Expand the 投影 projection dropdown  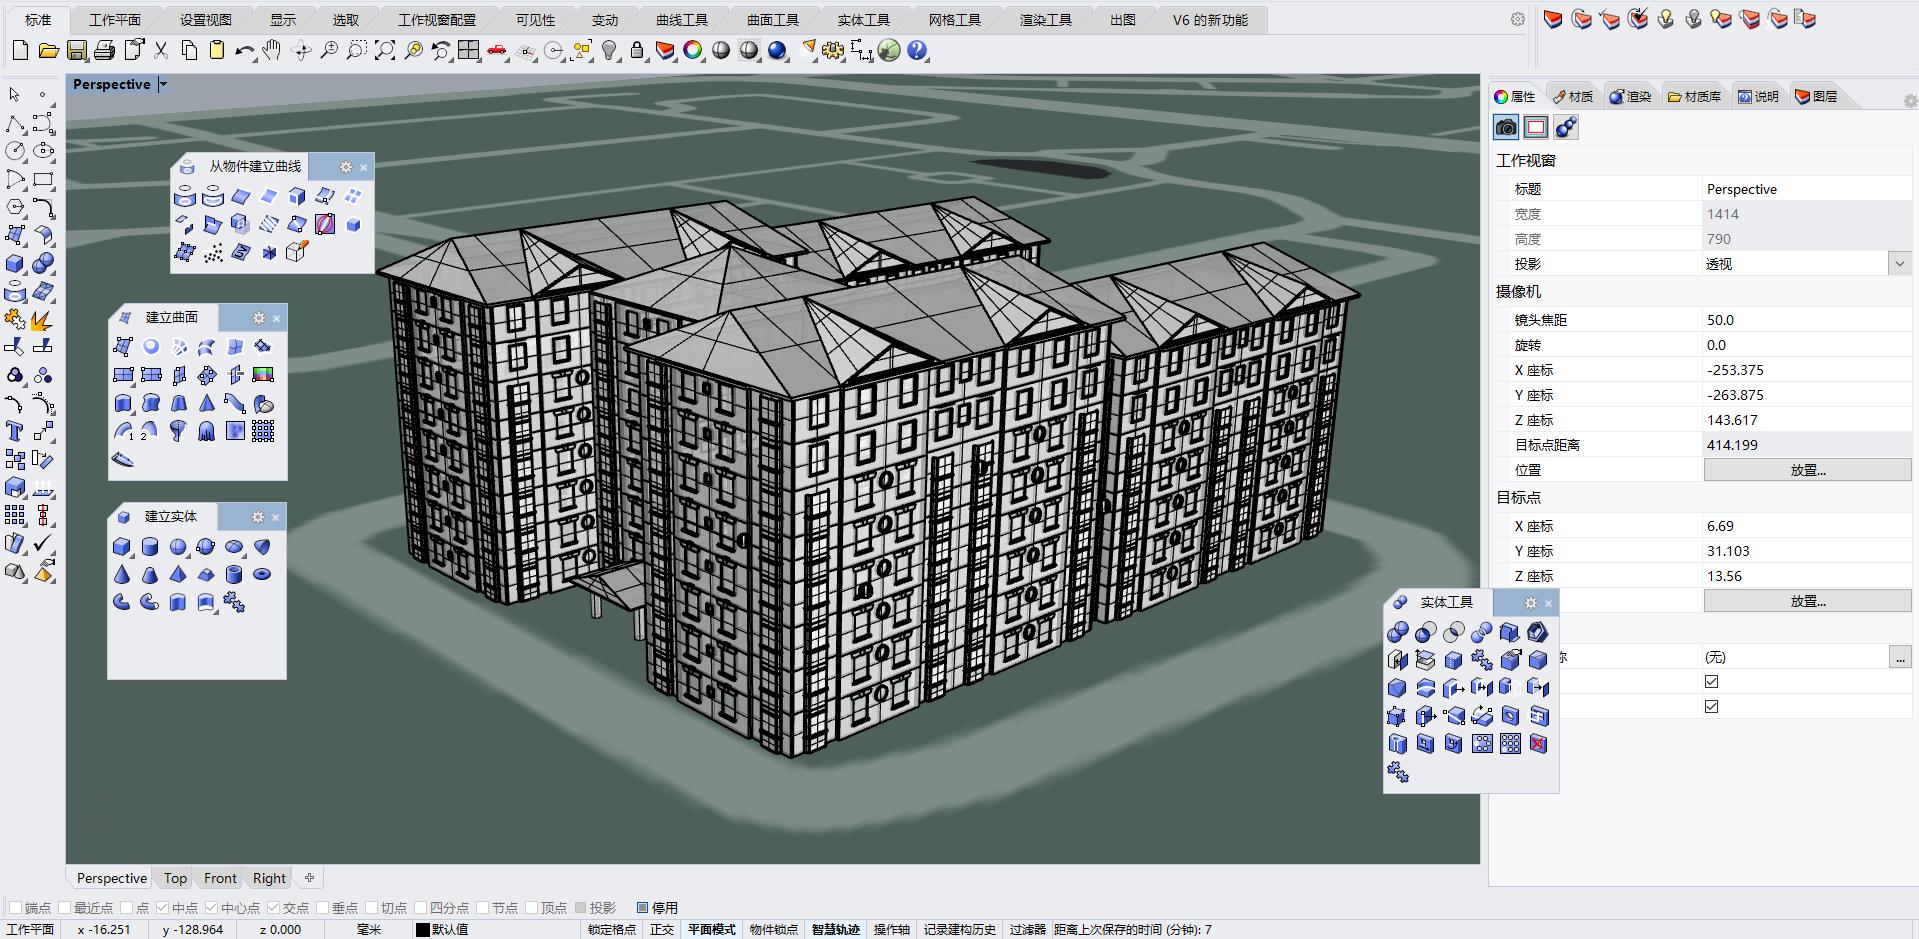pyautogui.click(x=1900, y=264)
